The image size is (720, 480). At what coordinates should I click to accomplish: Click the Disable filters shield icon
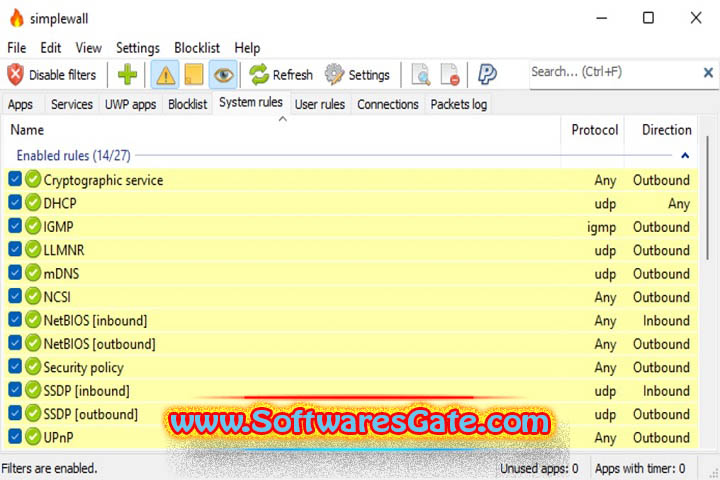tap(15, 74)
